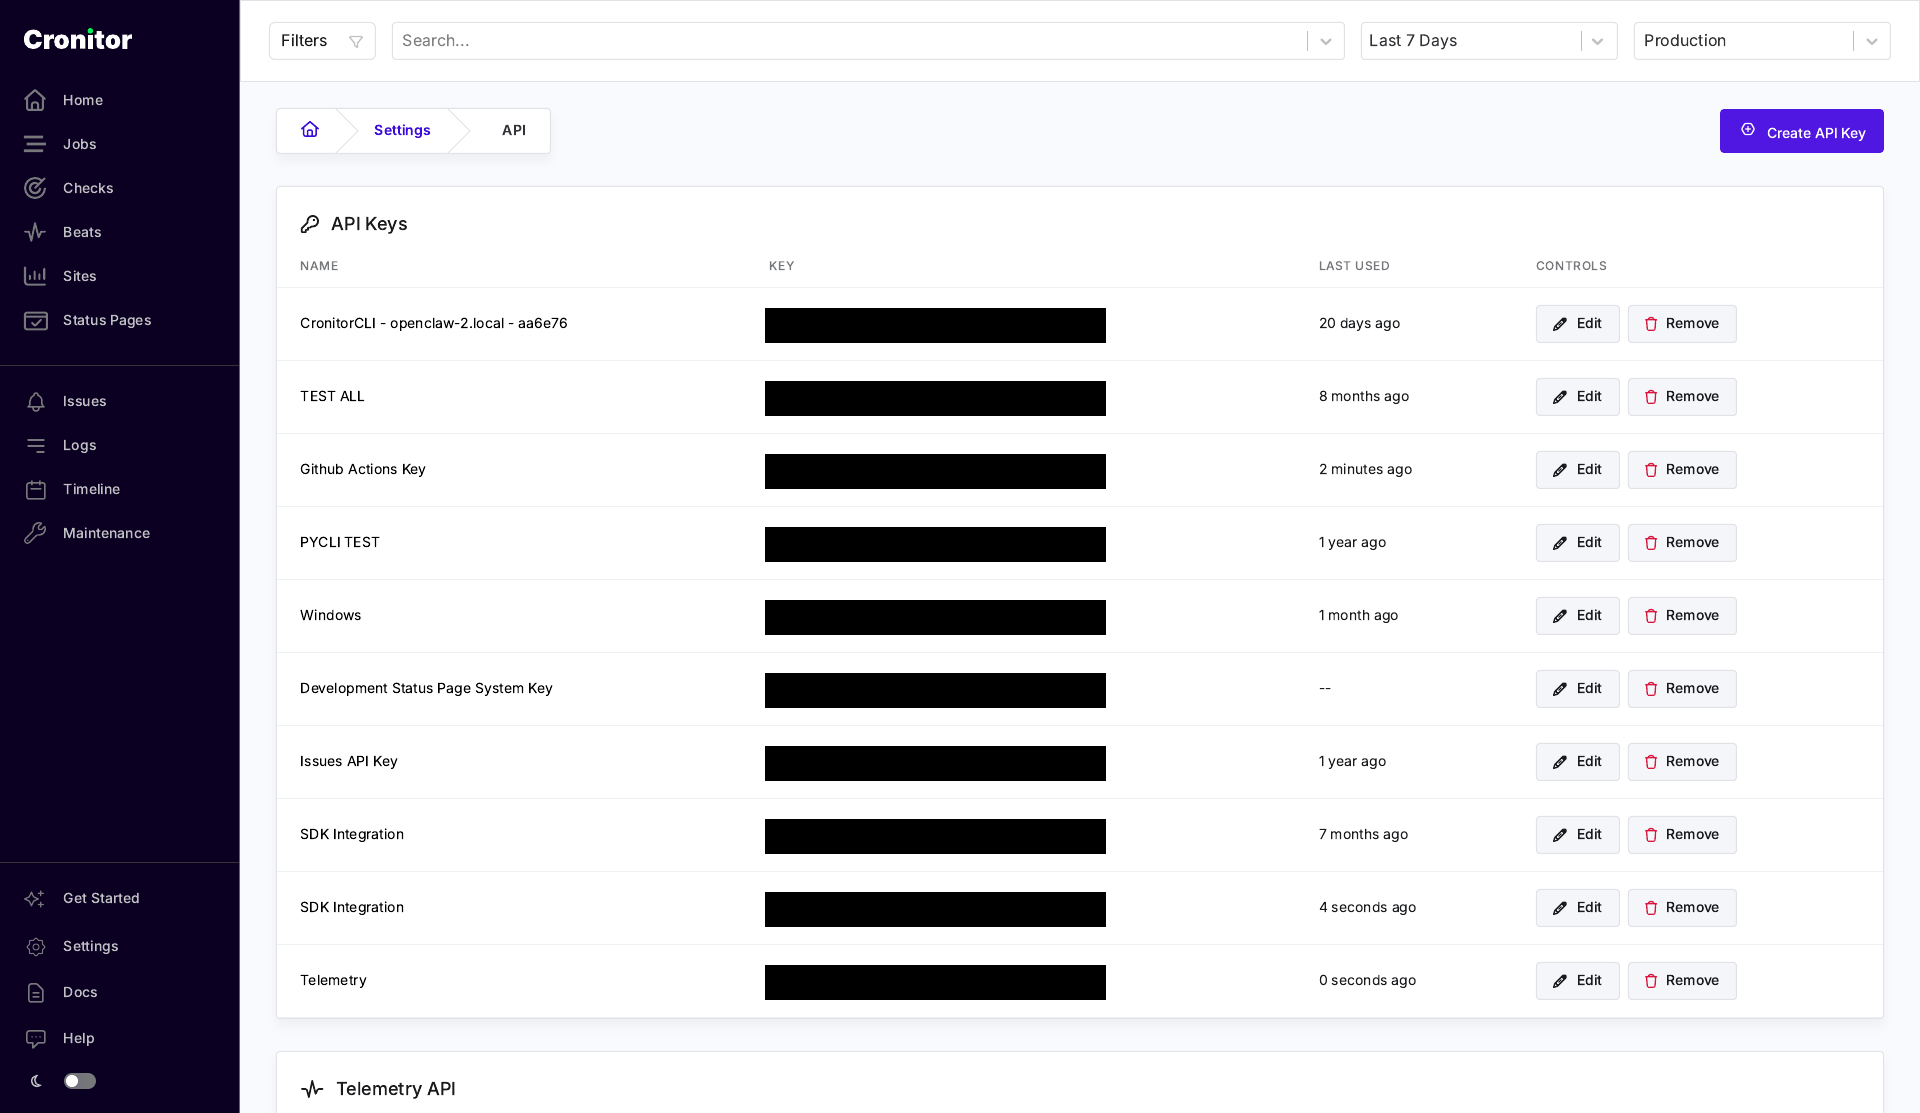The height and width of the screenshot is (1113, 1920).
Task: Click the plus icon in Create API Key
Action: 1748,129
